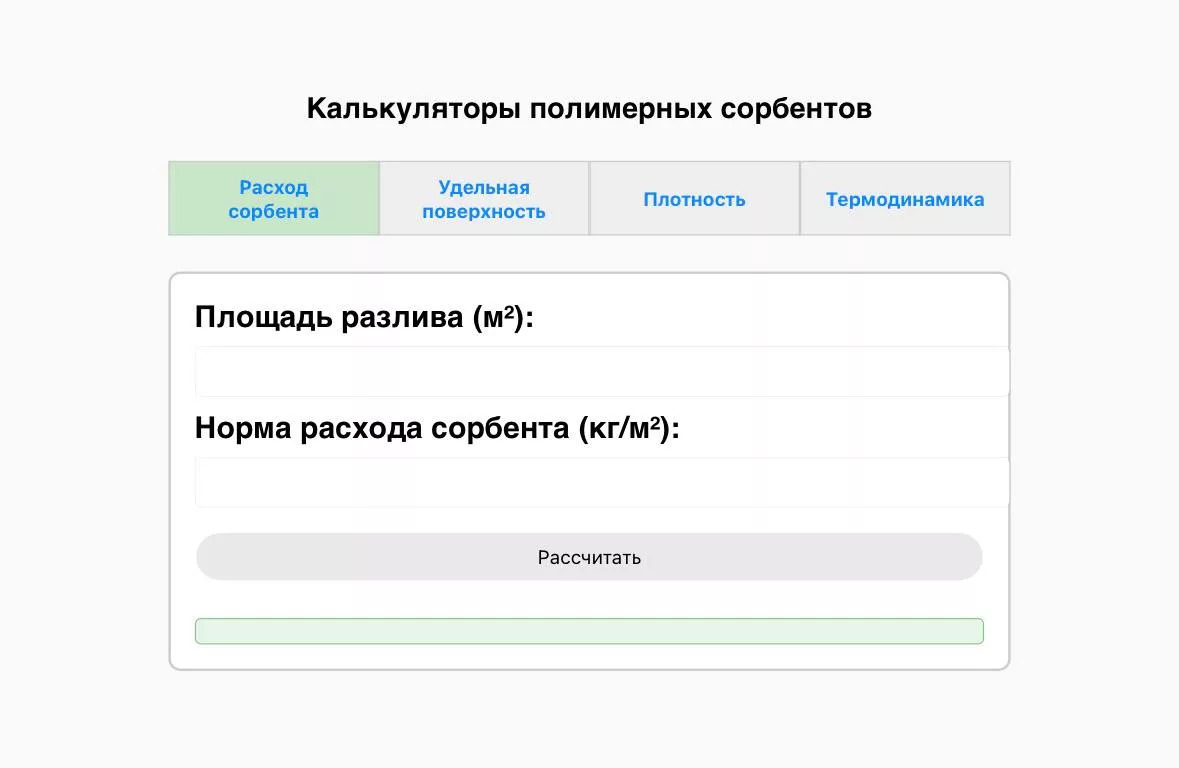Open the Плотность calculator tab
1179x768 pixels.
point(694,198)
